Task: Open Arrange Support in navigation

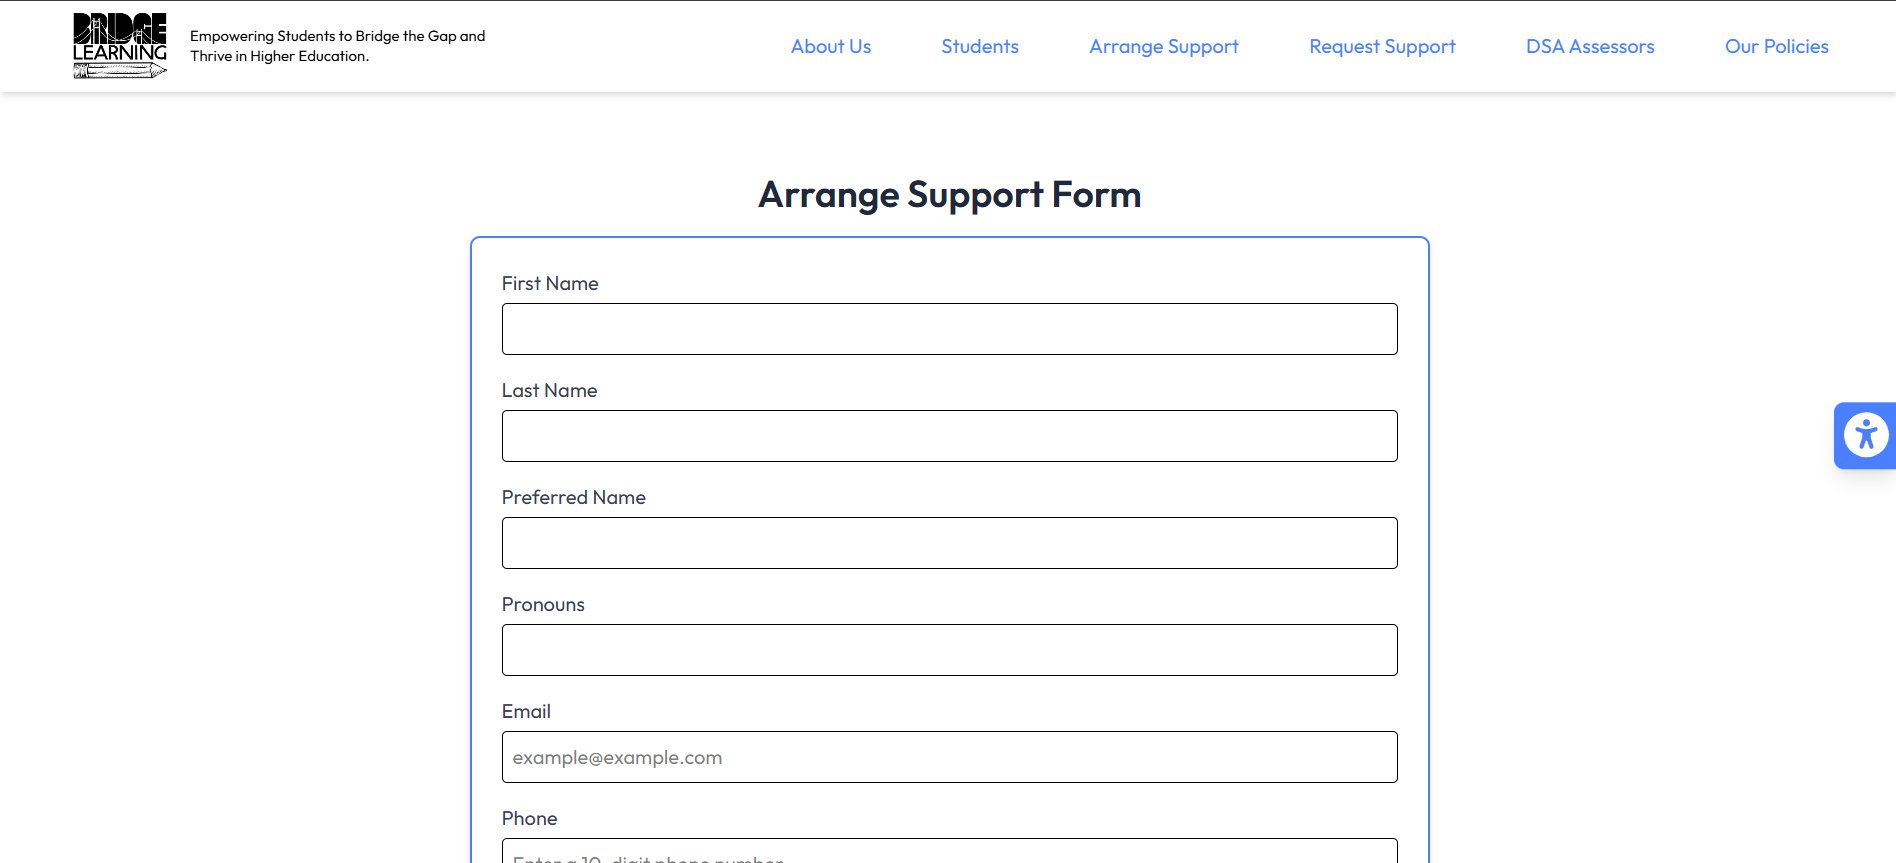Action: click(1163, 47)
